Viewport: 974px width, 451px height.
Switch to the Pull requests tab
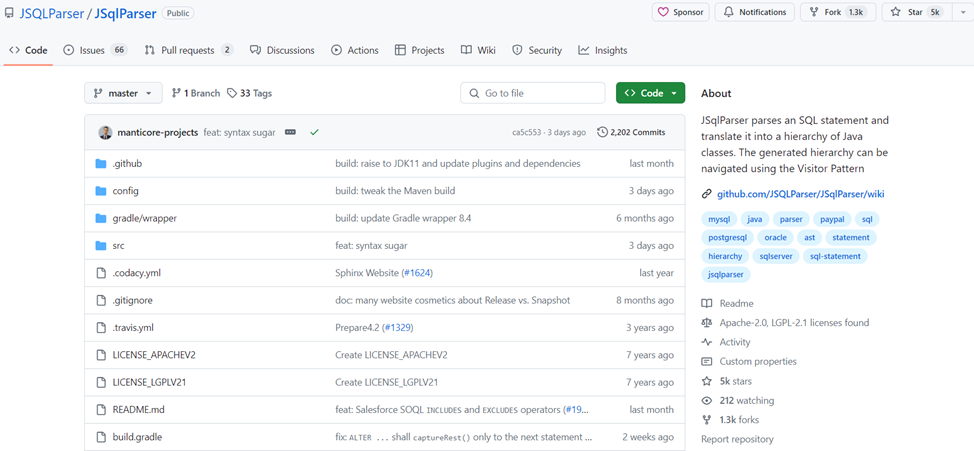[189, 50]
